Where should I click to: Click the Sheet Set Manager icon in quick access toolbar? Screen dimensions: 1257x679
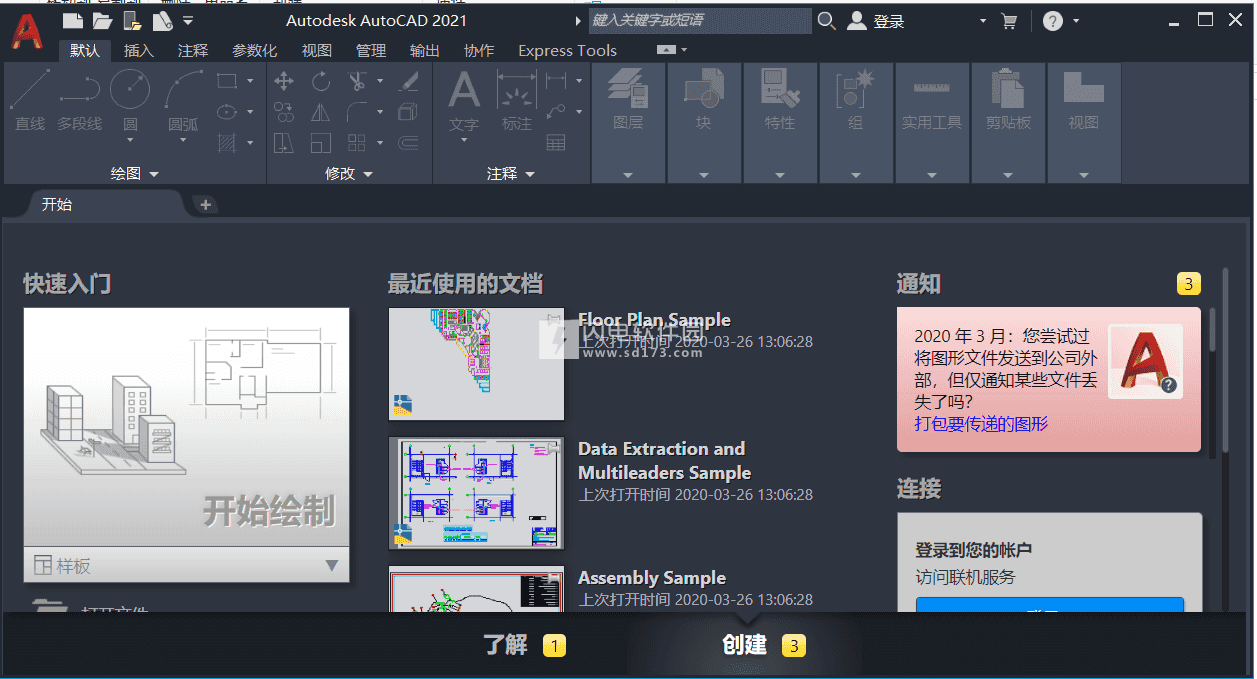162,20
